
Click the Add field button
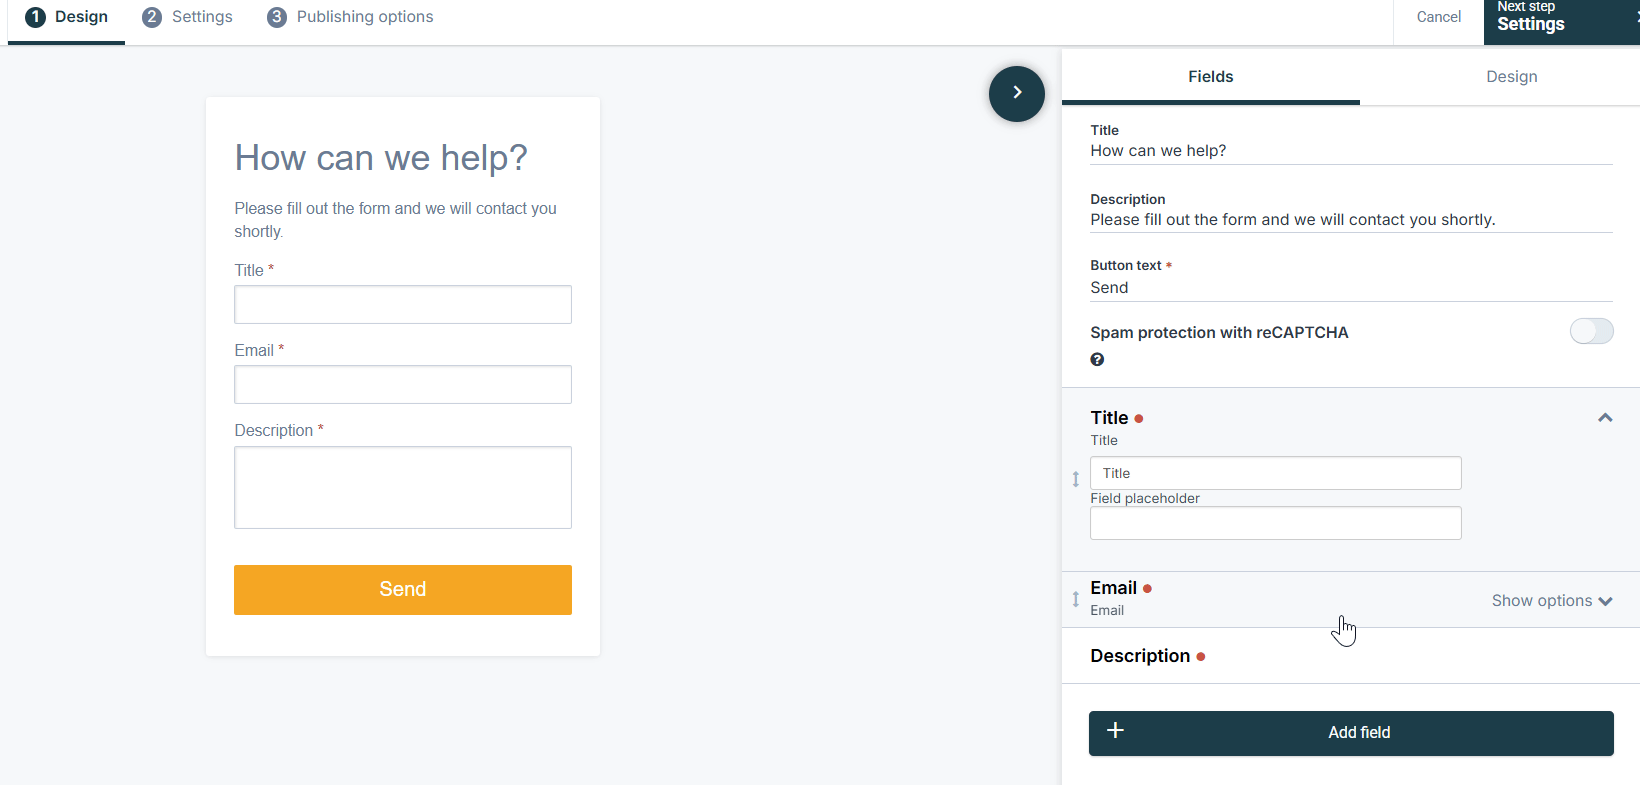pyautogui.click(x=1351, y=733)
